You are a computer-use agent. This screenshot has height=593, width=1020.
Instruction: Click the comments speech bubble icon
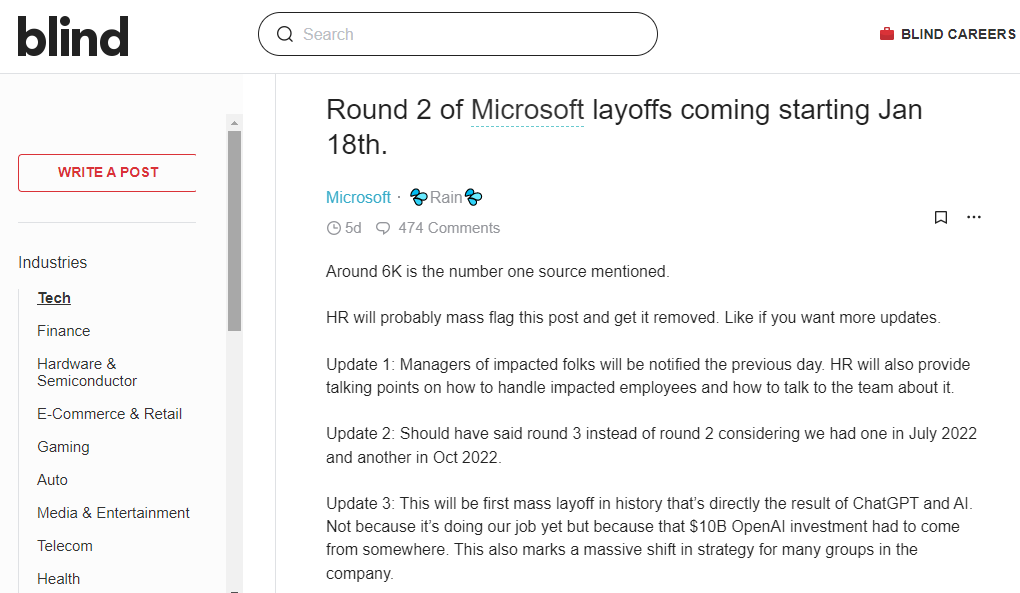pyautogui.click(x=383, y=228)
